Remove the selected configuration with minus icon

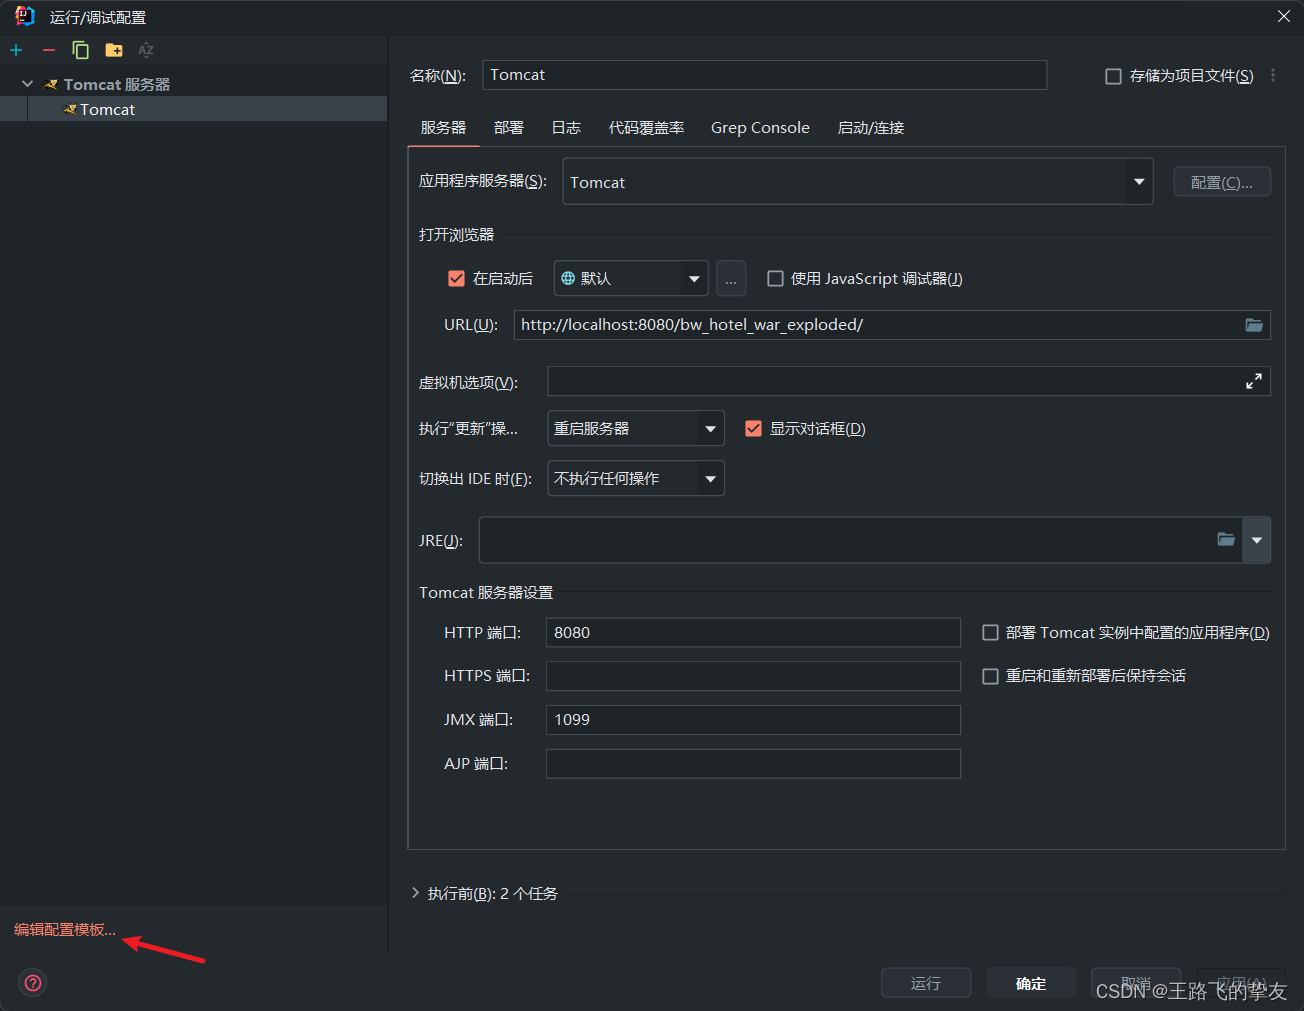click(x=48, y=50)
